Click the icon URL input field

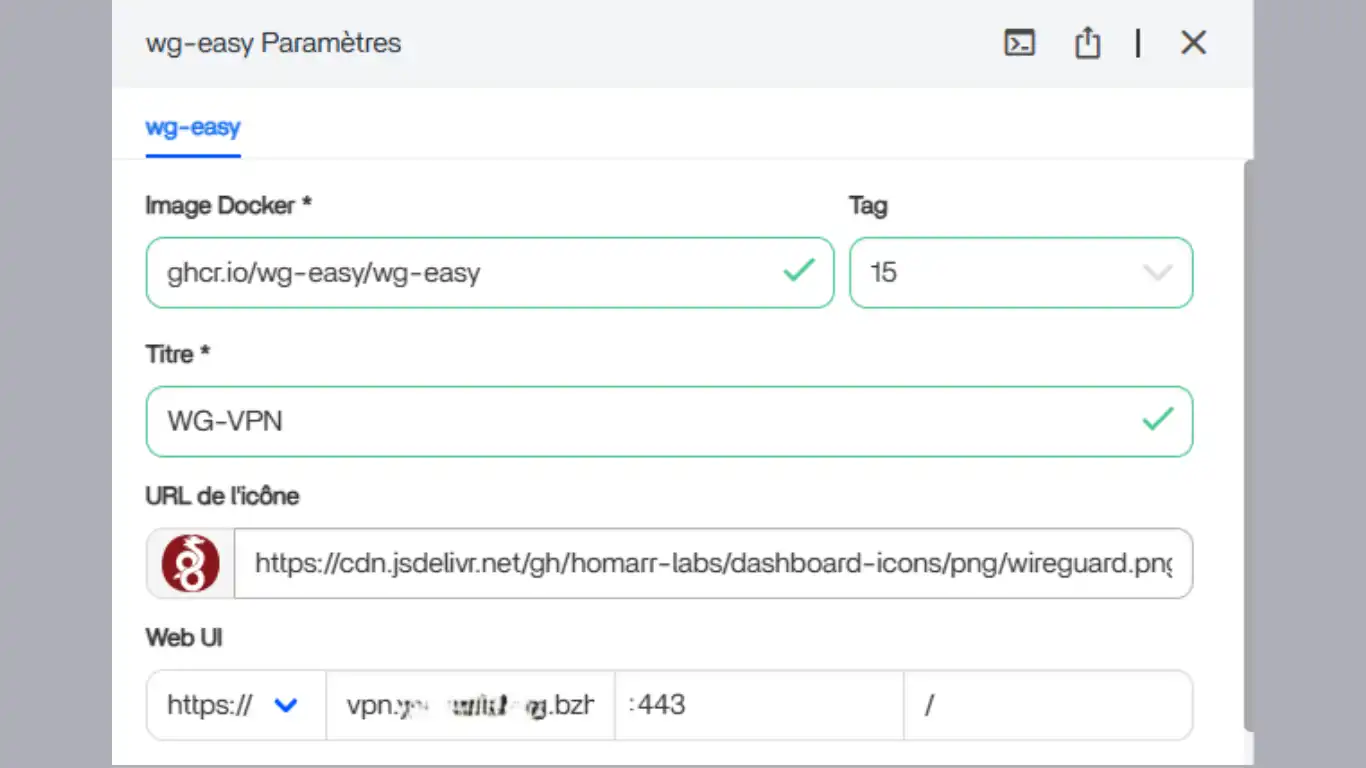[712, 564]
